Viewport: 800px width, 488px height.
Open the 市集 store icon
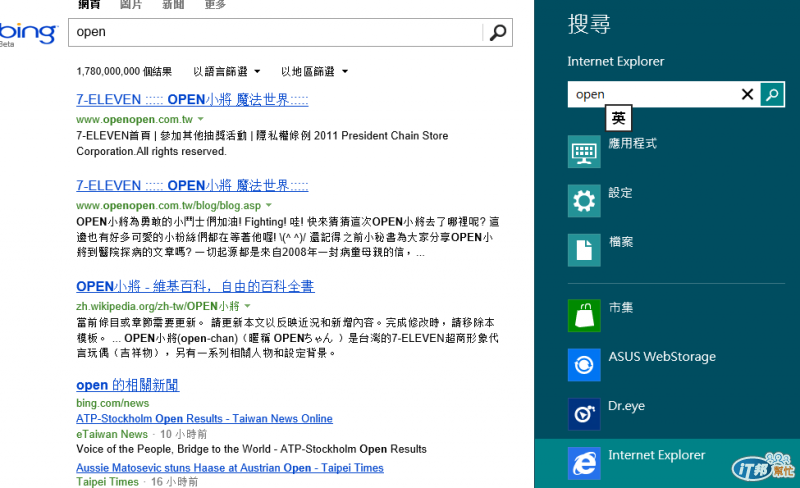(x=584, y=315)
